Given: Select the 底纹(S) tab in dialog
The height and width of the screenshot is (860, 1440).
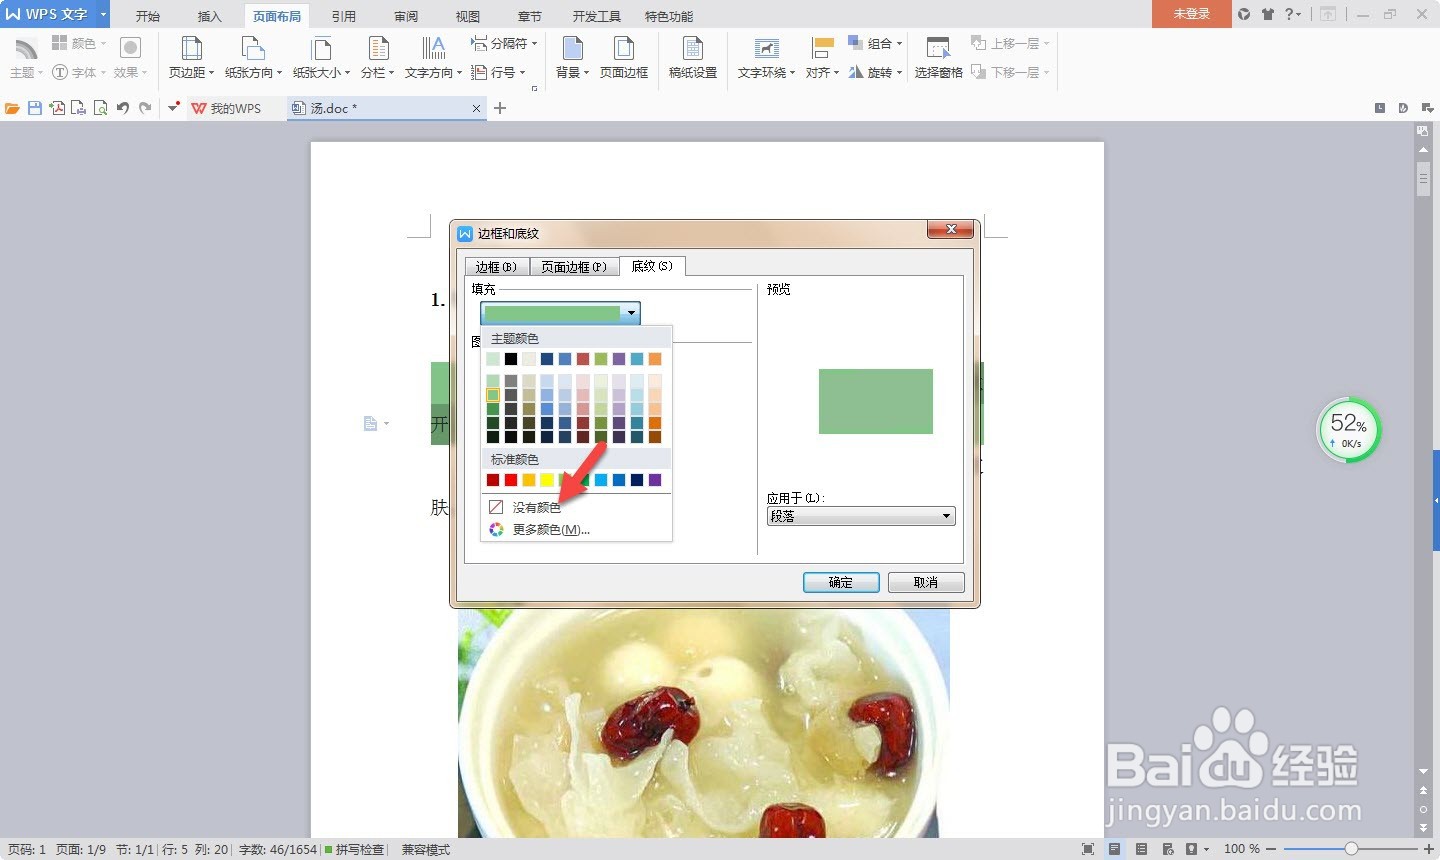Looking at the screenshot, I should [x=652, y=266].
